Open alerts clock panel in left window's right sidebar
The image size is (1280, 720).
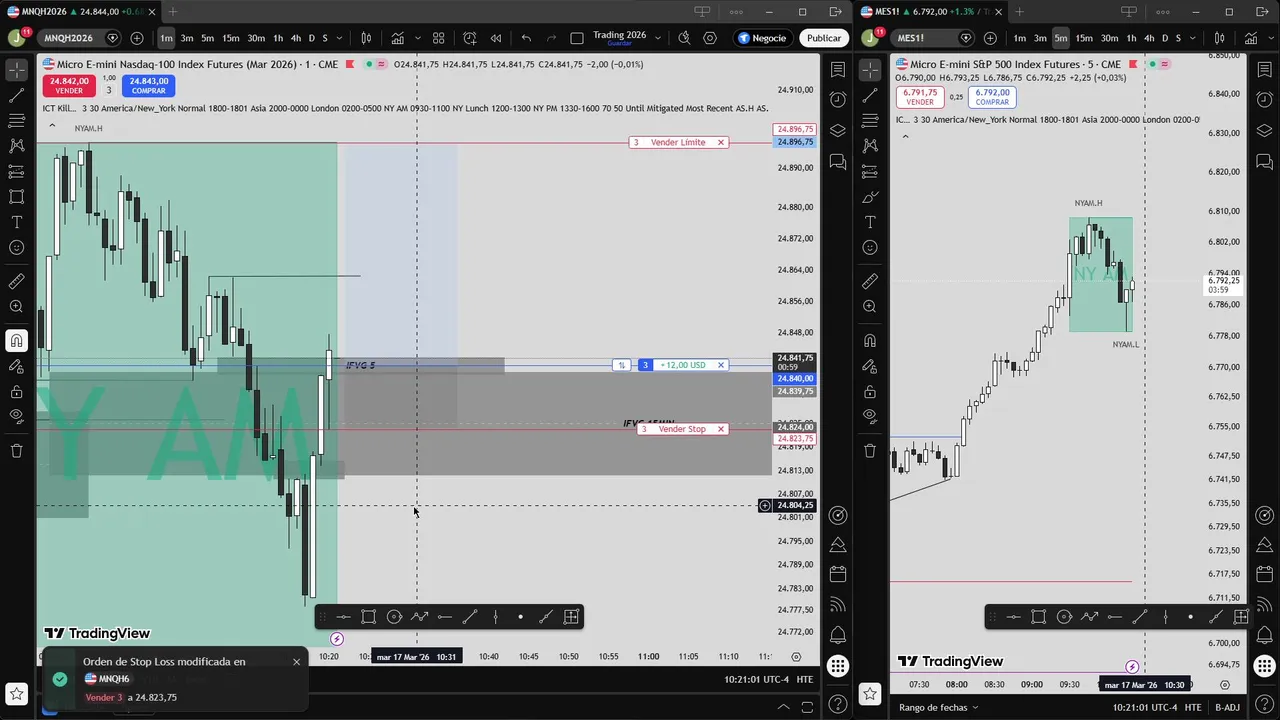click(x=838, y=99)
